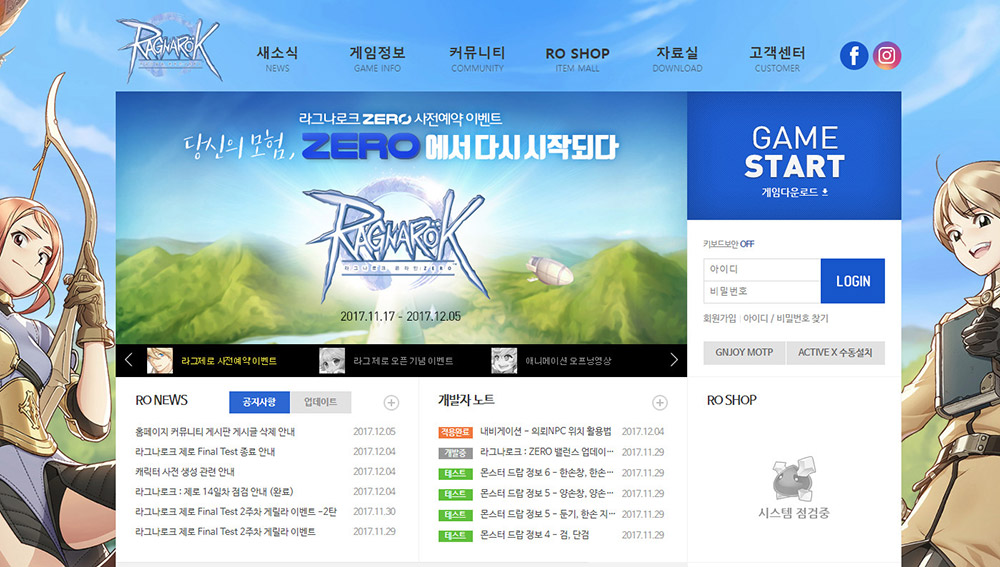Focus the 아이디 input field
This screenshot has width=1000, height=567.
point(762,269)
